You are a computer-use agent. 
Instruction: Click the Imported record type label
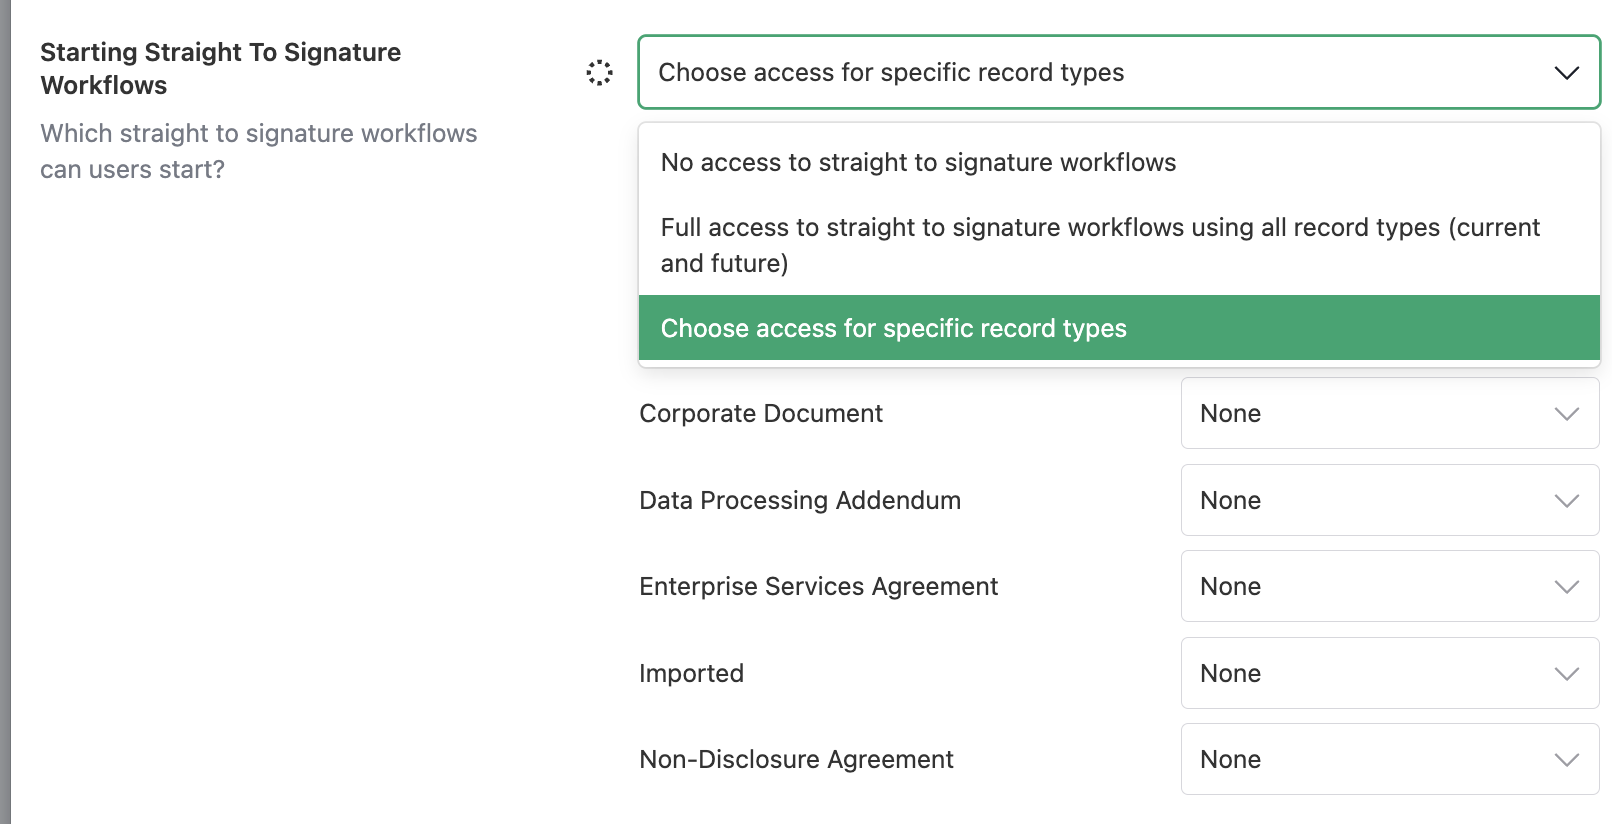(x=692, y=673)
